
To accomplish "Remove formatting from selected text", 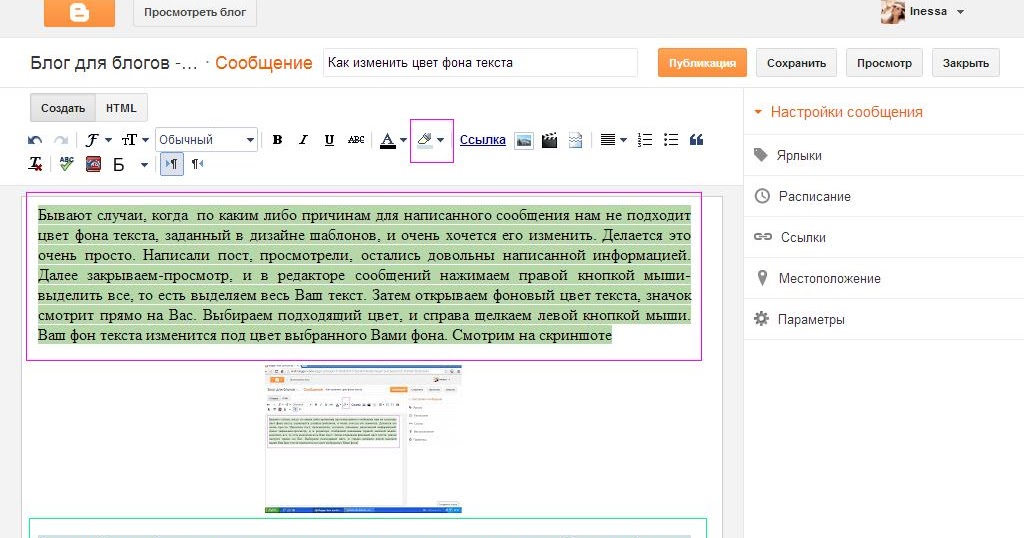I will pyautogui.click(x=35, y=164).
